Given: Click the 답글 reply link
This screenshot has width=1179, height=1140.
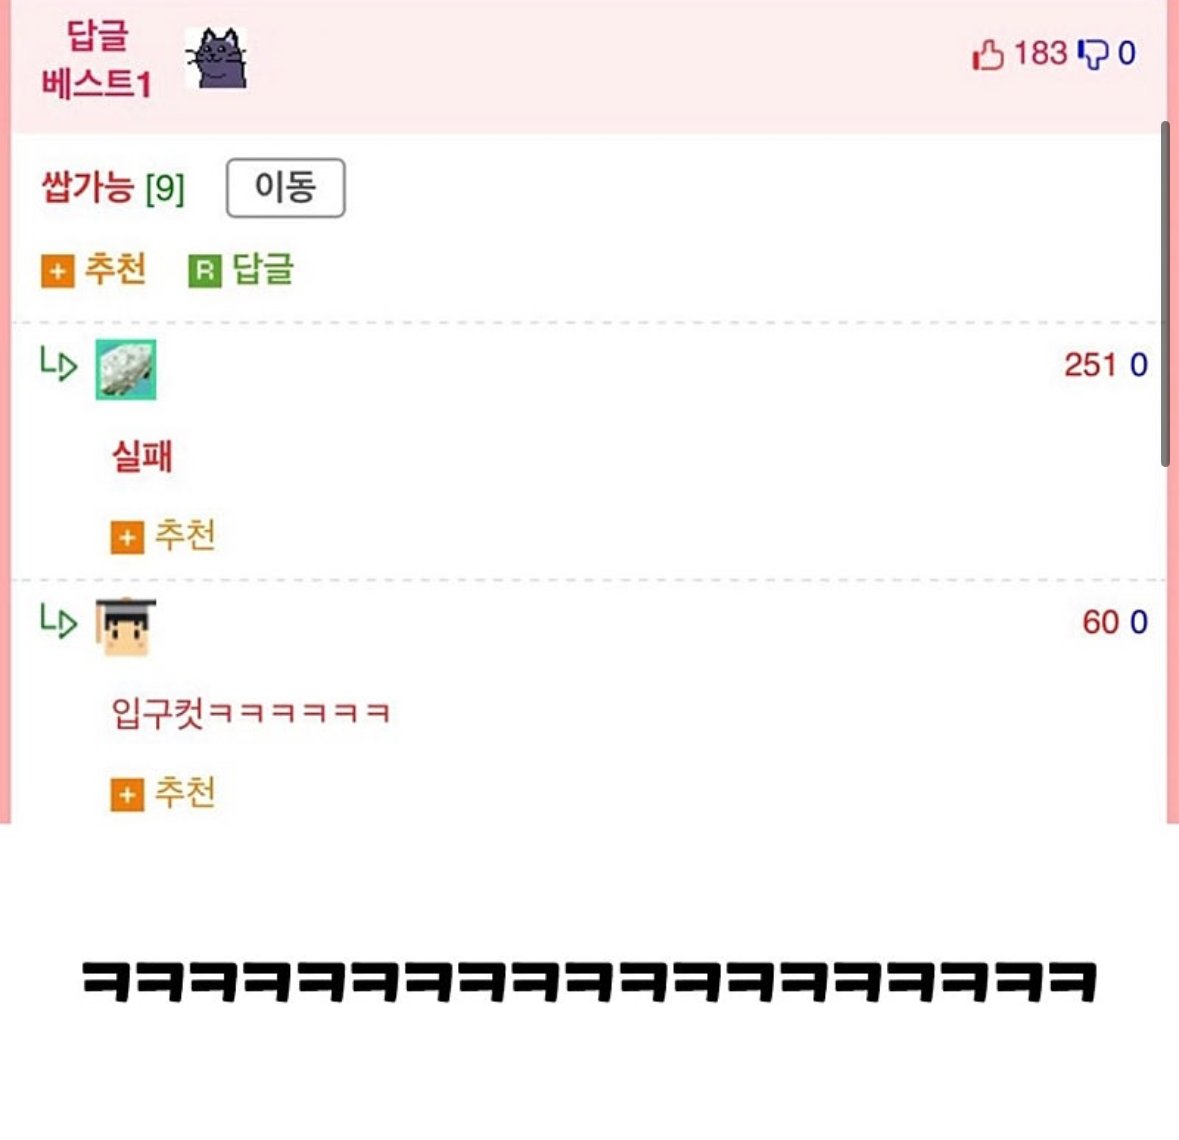Looking at the screenshot, I should point(262,269).
